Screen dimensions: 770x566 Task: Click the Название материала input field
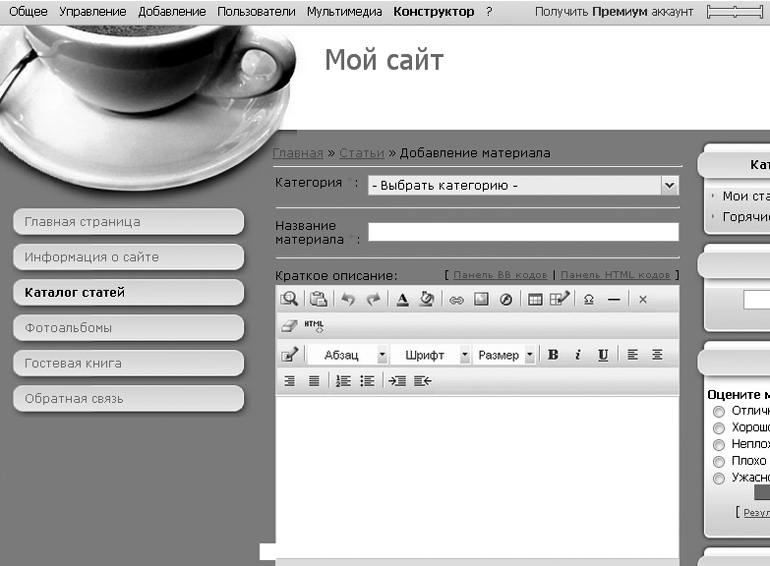[523, 232]
